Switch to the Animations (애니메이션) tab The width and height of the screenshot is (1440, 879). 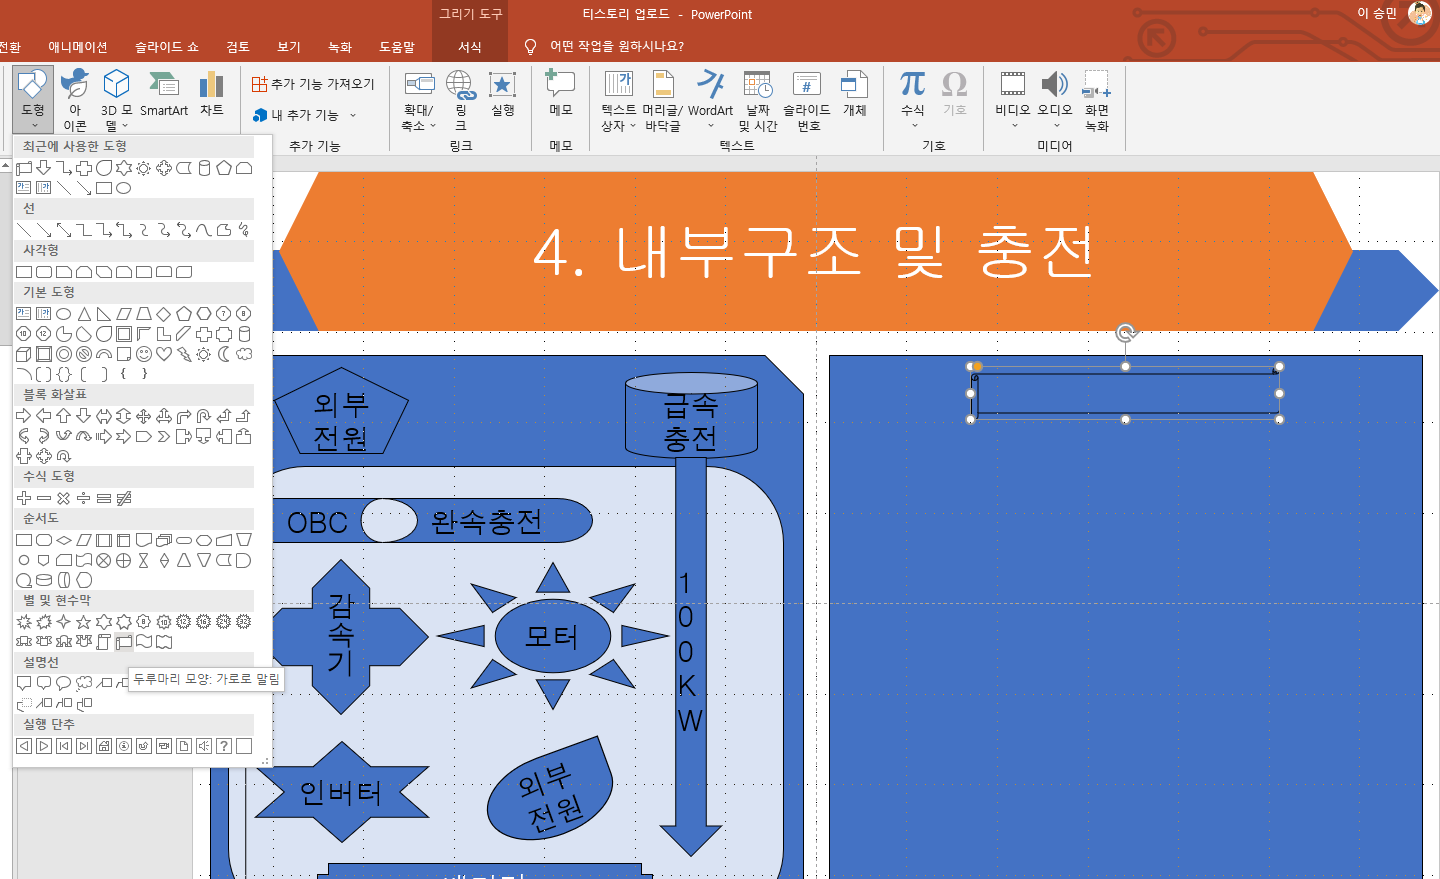(78, 47)
